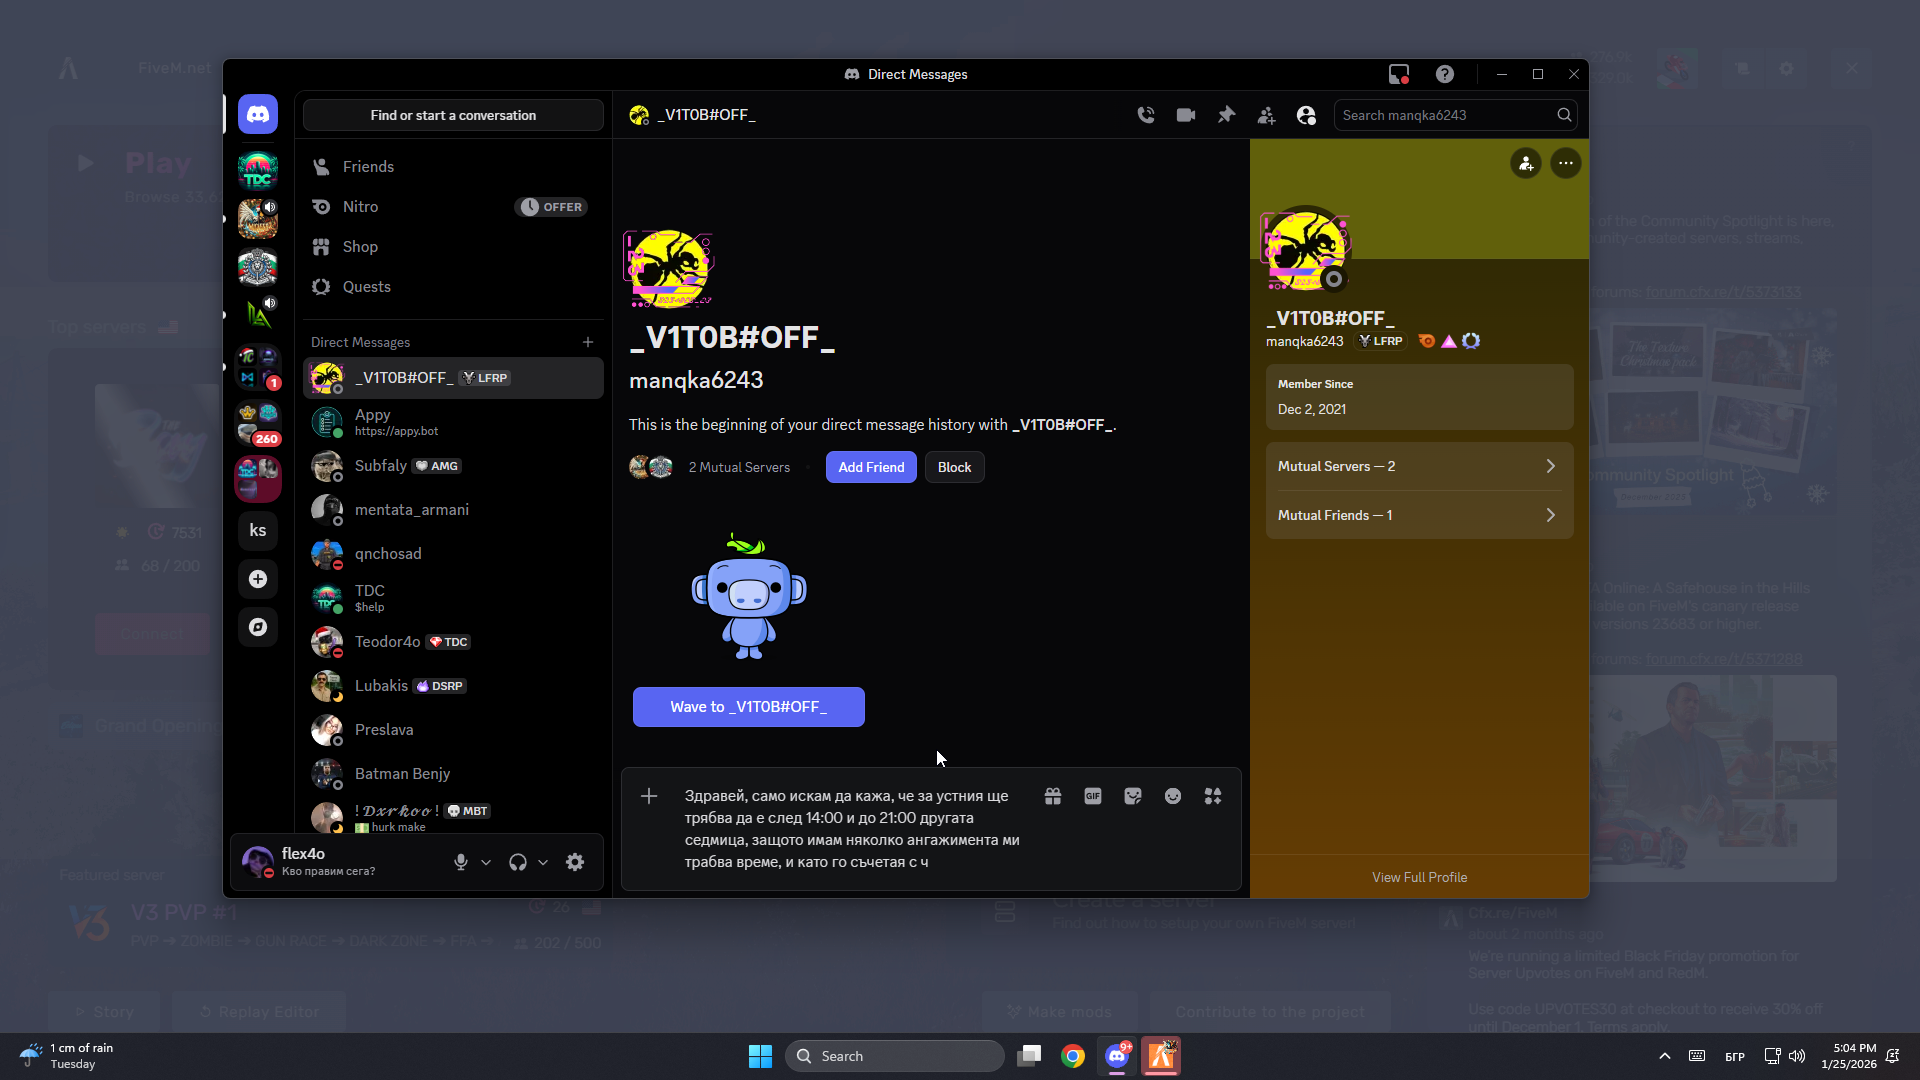The height and width of the screenshot is (1080, 1920).
Task: Add friends to this DM
Action: pyautogui.click(x=1266, y=115)
